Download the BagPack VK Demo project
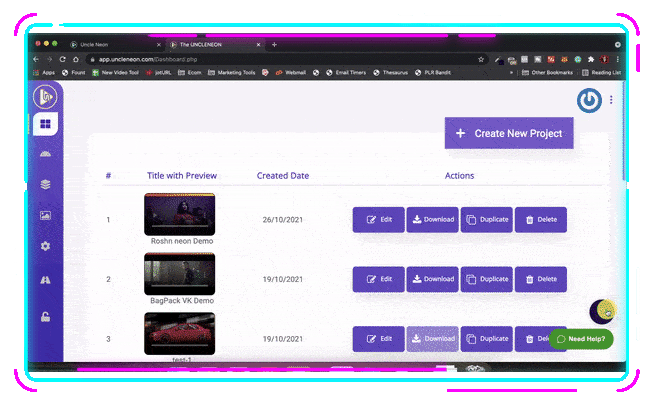The height and width of the screenshot is (411, 654). tap(433, 279)
